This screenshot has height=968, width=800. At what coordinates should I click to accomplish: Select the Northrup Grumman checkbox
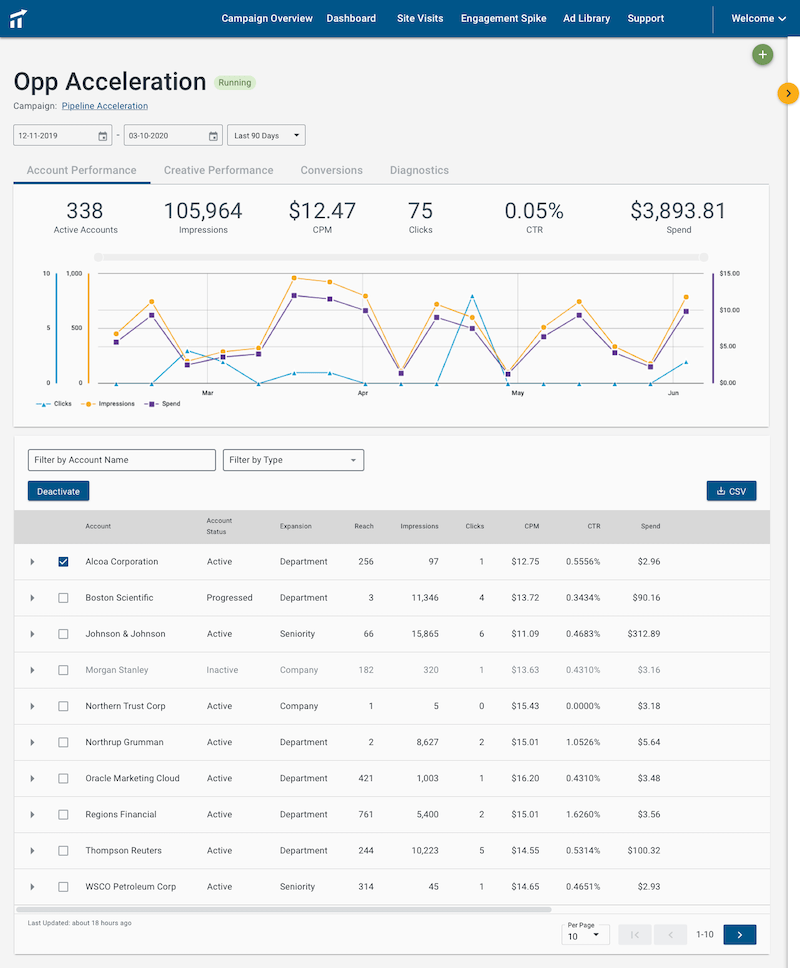coord(63,742)
